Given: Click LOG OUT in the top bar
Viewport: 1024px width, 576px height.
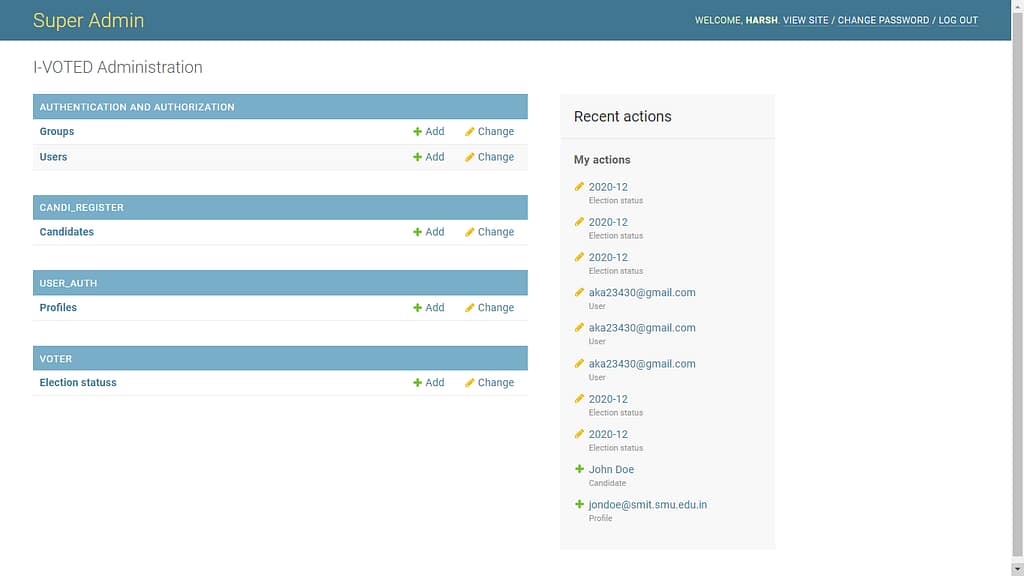Looking at the screenshot, I should click(958, 20).
